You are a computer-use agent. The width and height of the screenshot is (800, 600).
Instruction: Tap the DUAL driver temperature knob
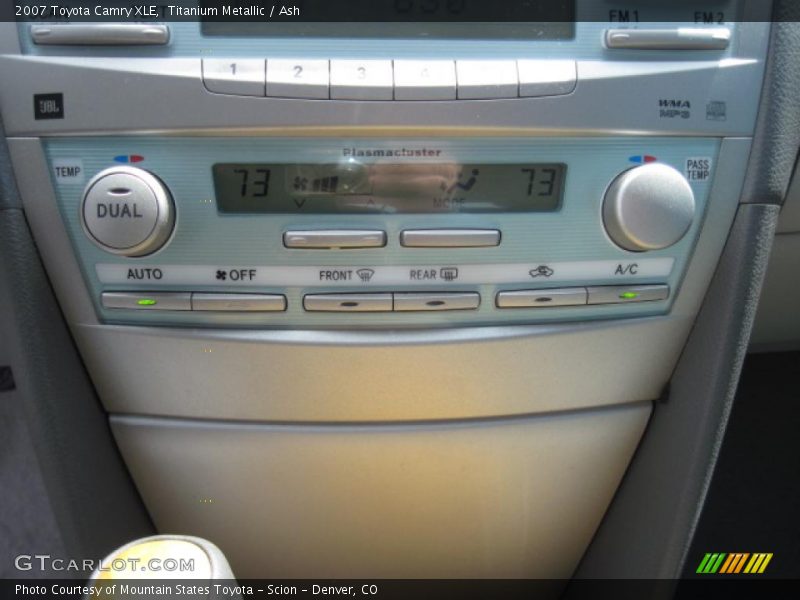(x=128, y=210)
